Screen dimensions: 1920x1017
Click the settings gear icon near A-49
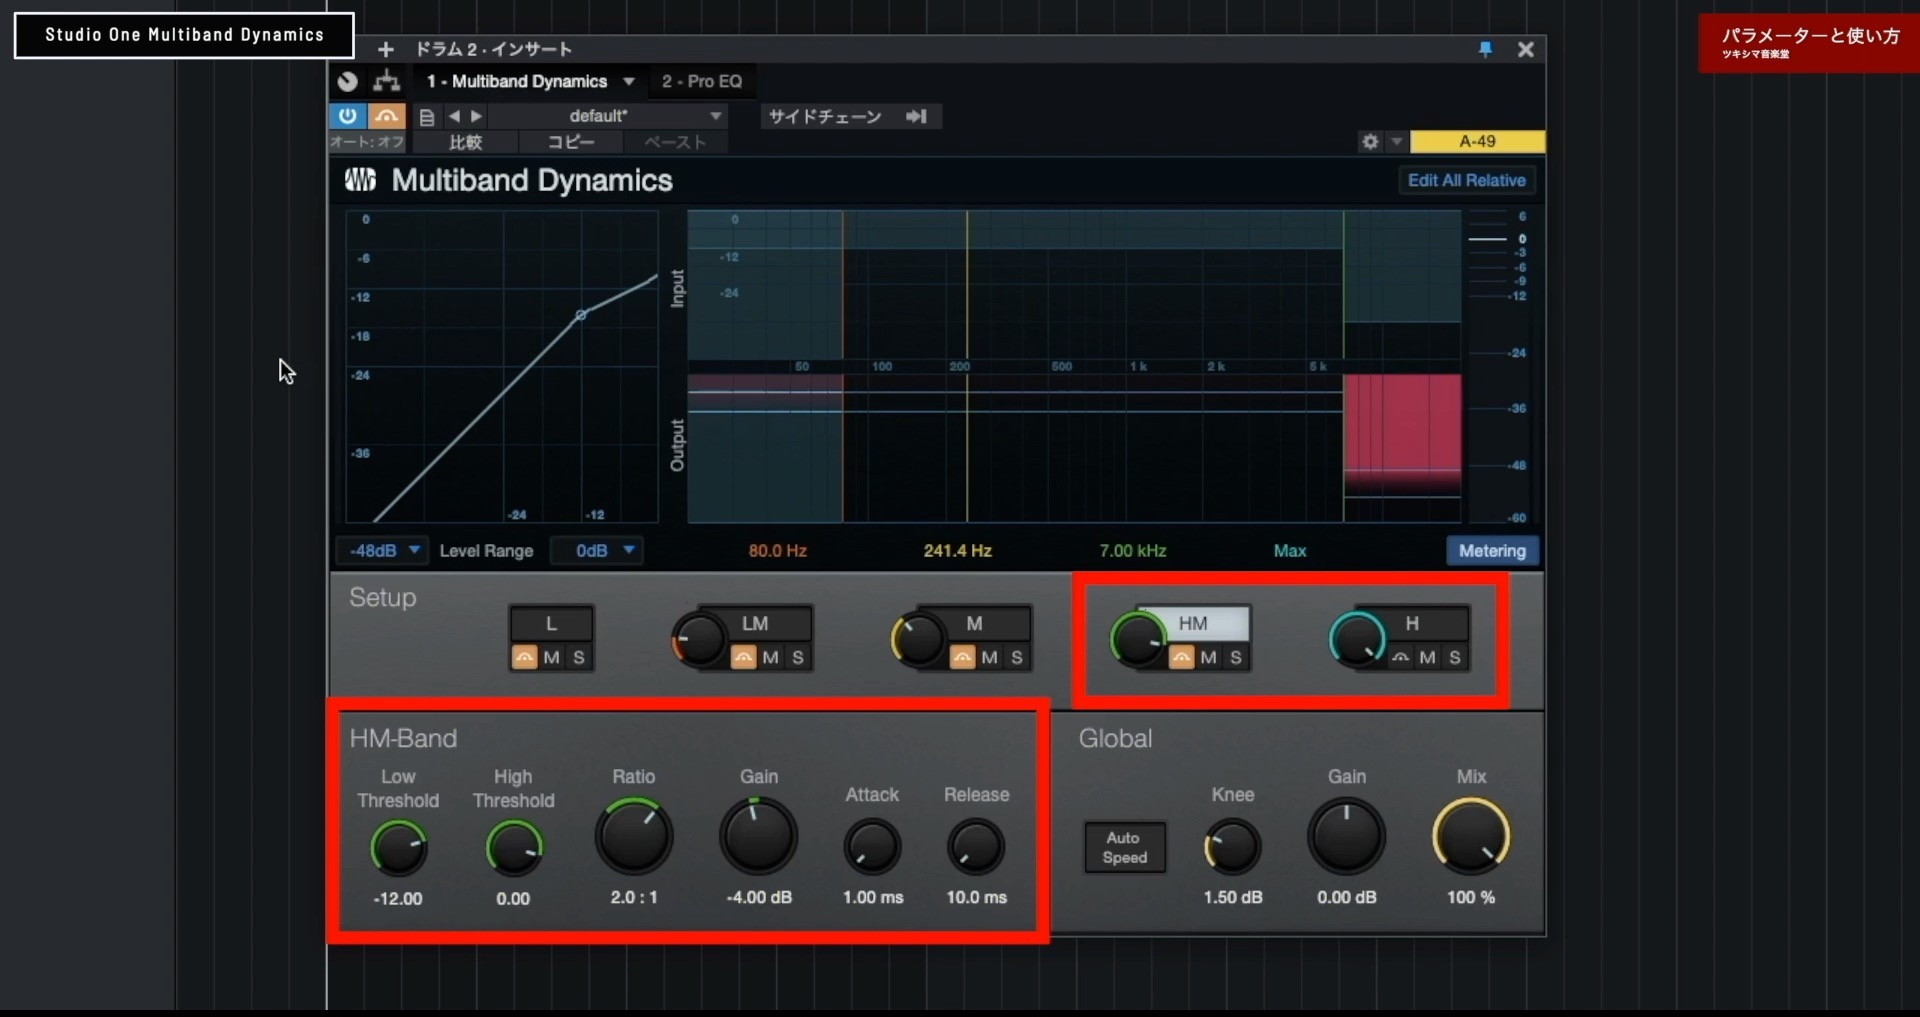click(x=1369, y=141)
